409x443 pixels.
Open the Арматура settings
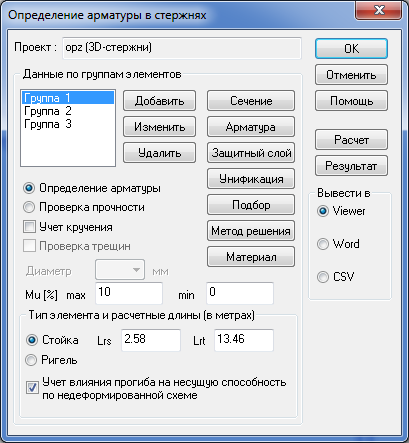[251, 127]
